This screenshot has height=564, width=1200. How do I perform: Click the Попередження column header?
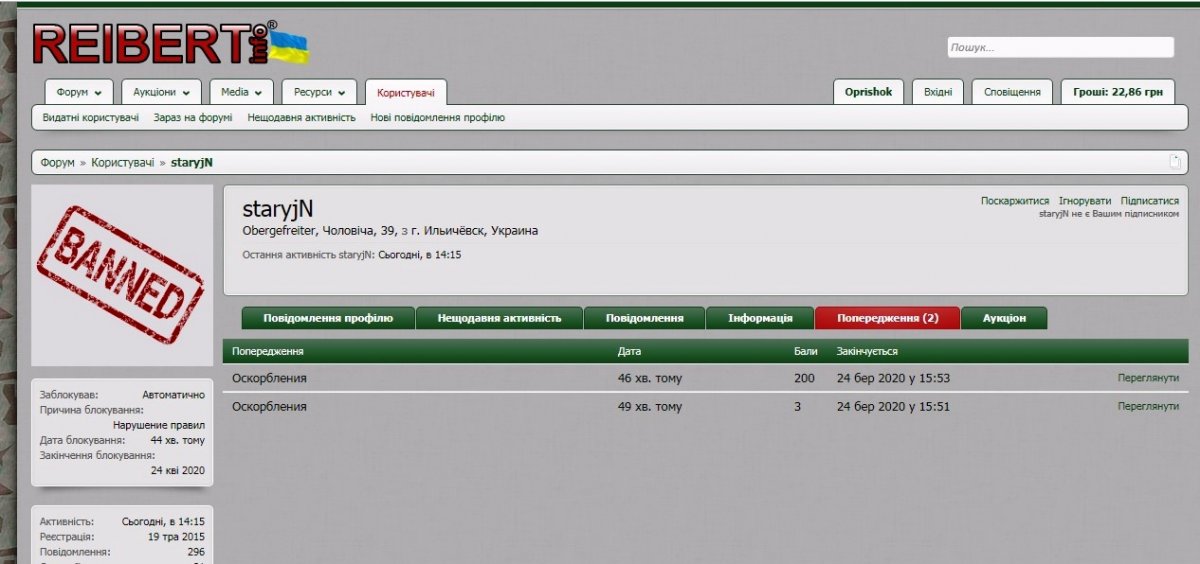(268, 352)
